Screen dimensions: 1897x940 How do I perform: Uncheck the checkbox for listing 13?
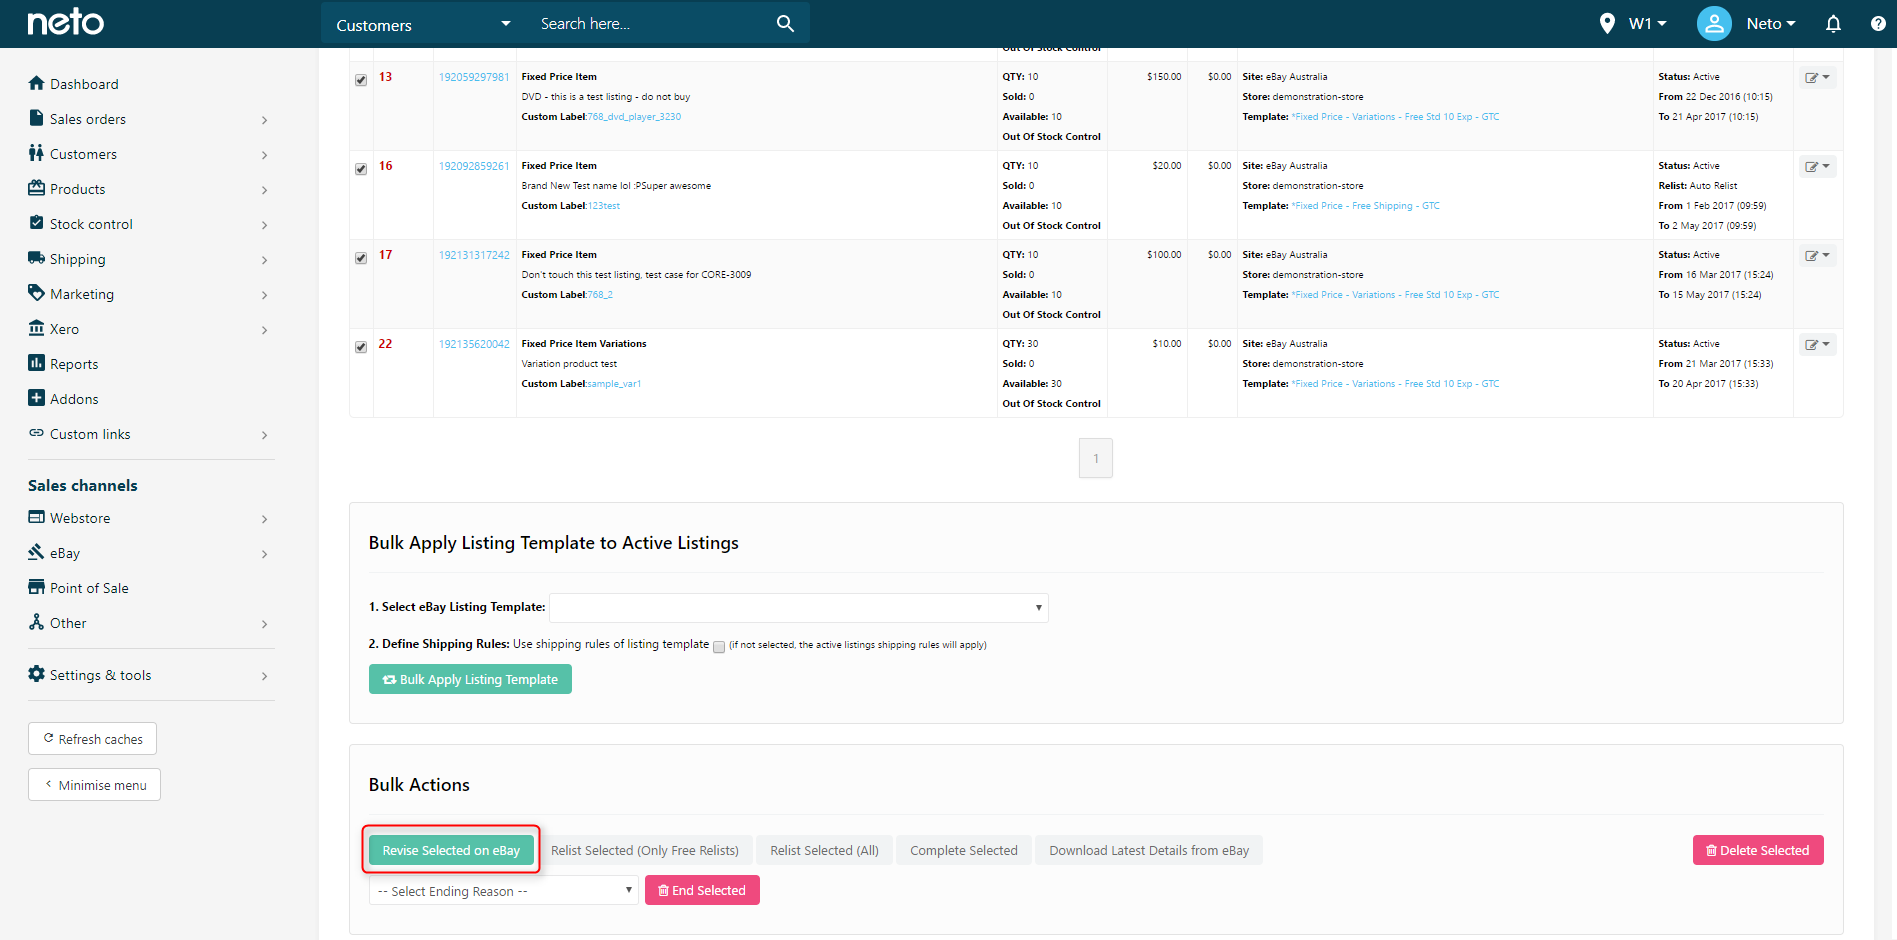pyautogui.click(x=361, y=80)
